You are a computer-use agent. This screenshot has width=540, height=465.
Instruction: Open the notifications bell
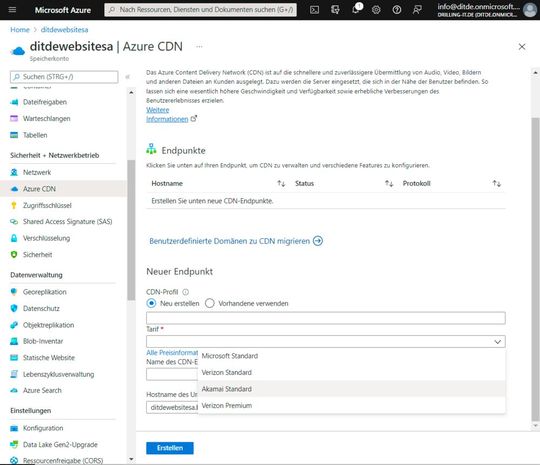356,10
